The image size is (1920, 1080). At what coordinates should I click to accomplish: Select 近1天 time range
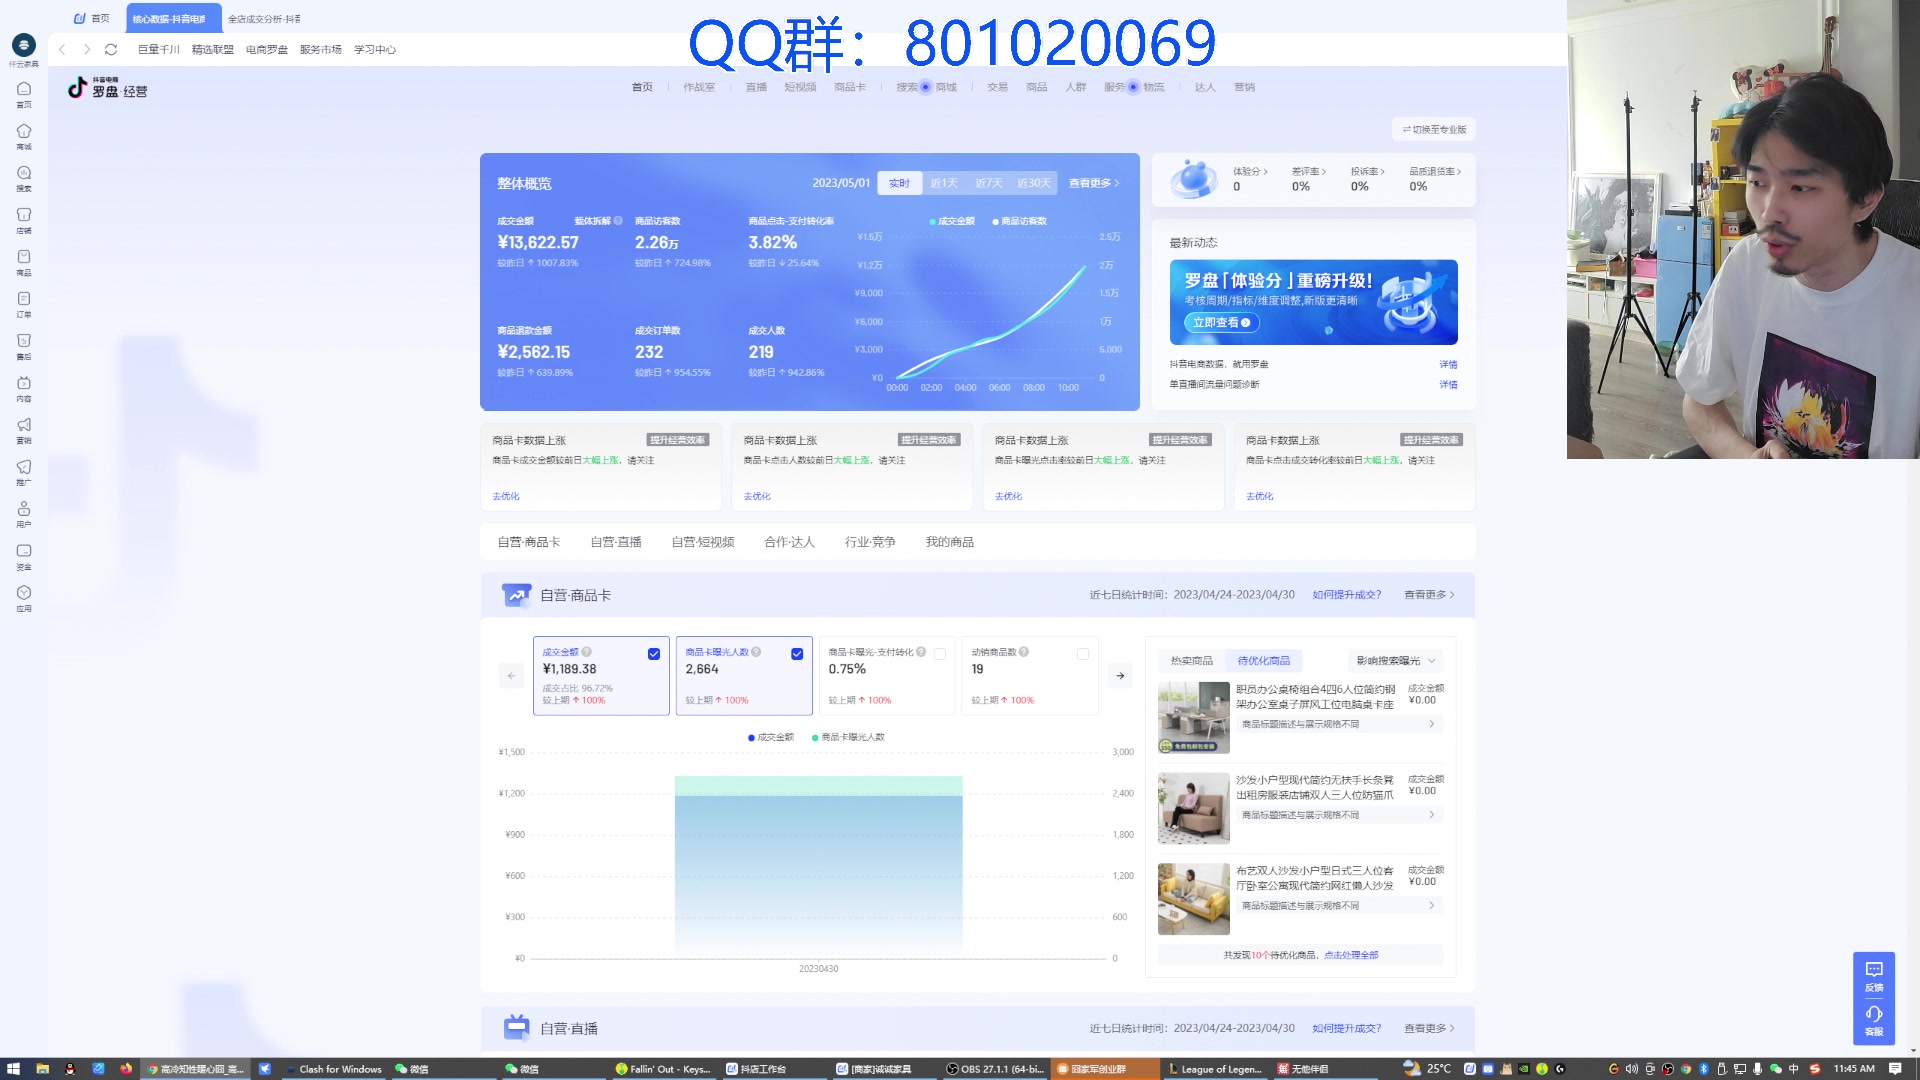coord(944,183)
